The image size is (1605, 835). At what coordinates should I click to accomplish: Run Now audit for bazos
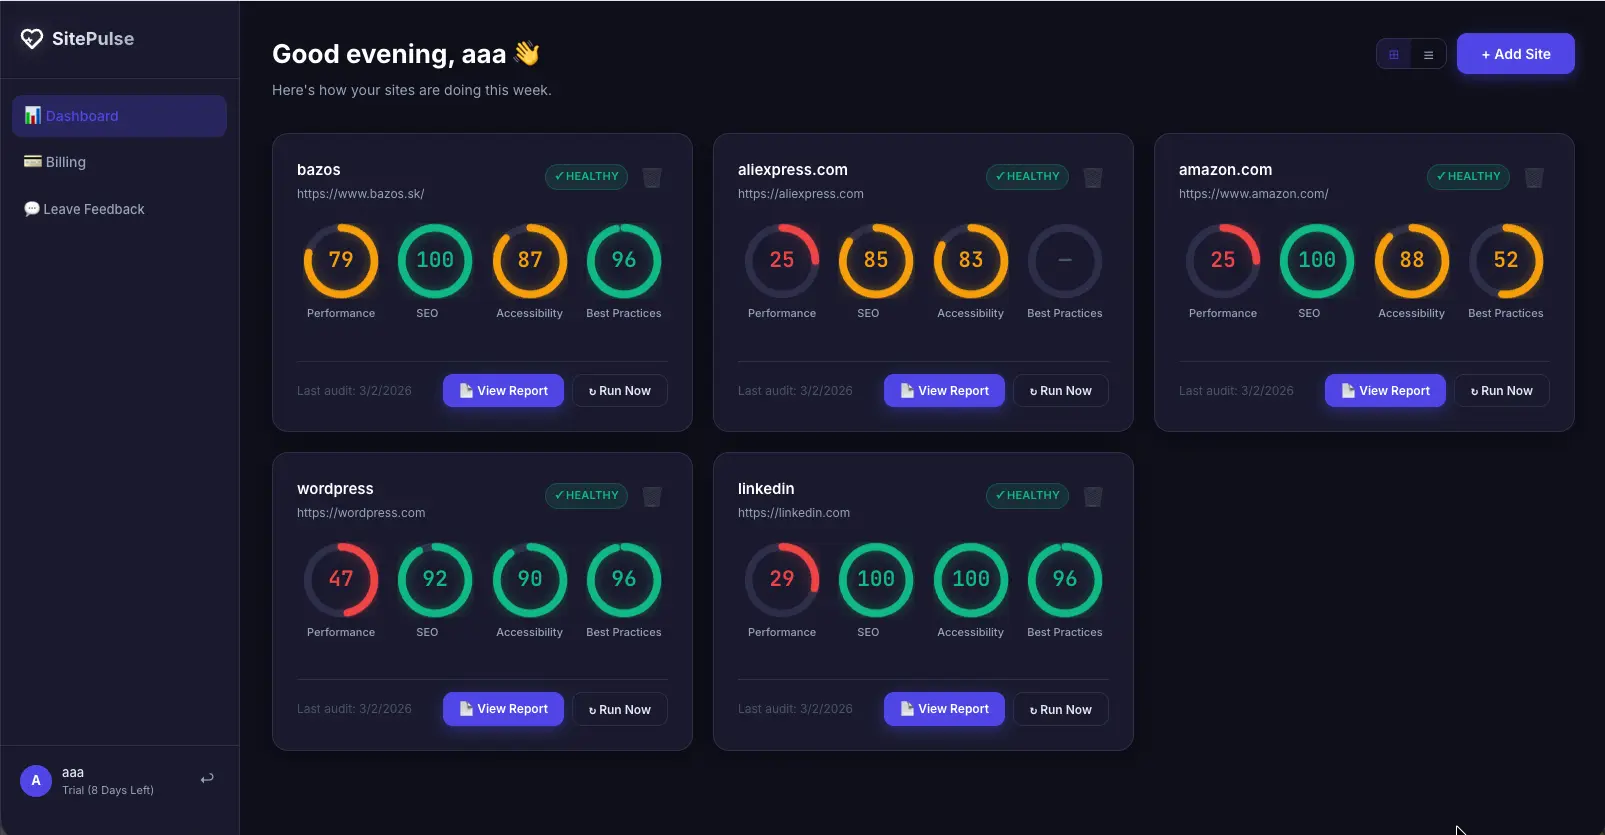pos(620,391)
